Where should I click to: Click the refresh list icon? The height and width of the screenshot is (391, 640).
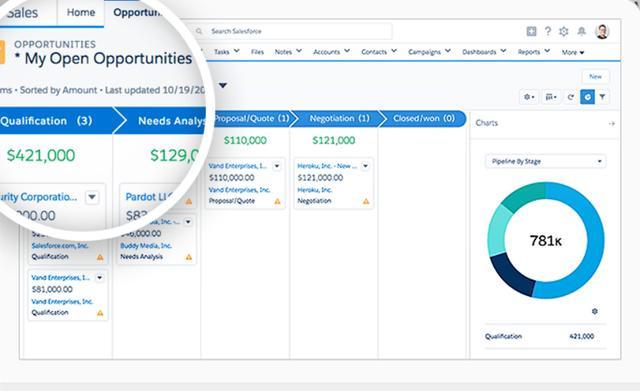point(571,97)
